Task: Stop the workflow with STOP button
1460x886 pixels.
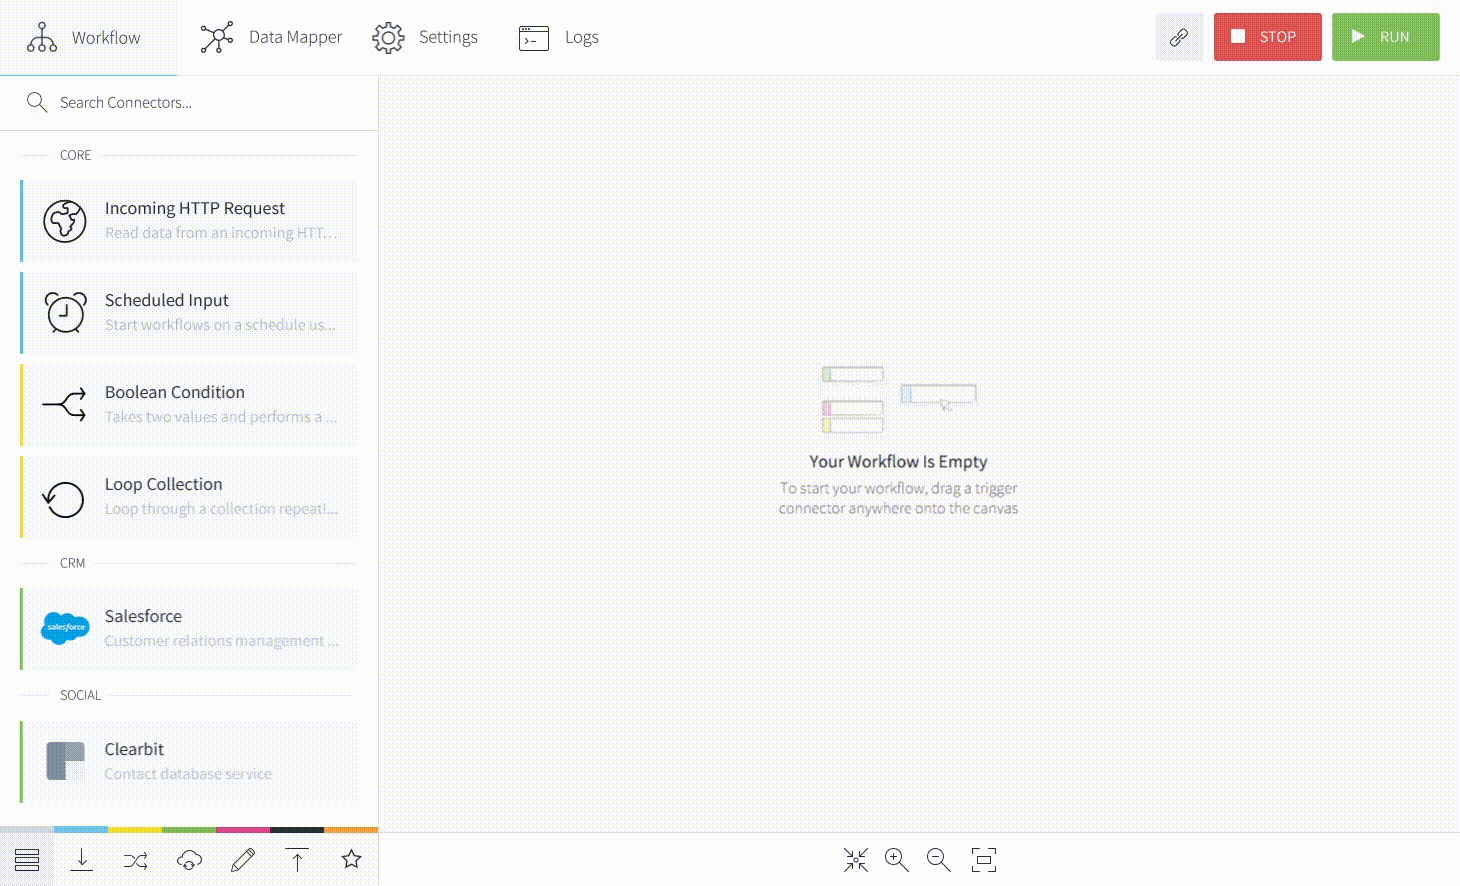Action: point(1267,37)
